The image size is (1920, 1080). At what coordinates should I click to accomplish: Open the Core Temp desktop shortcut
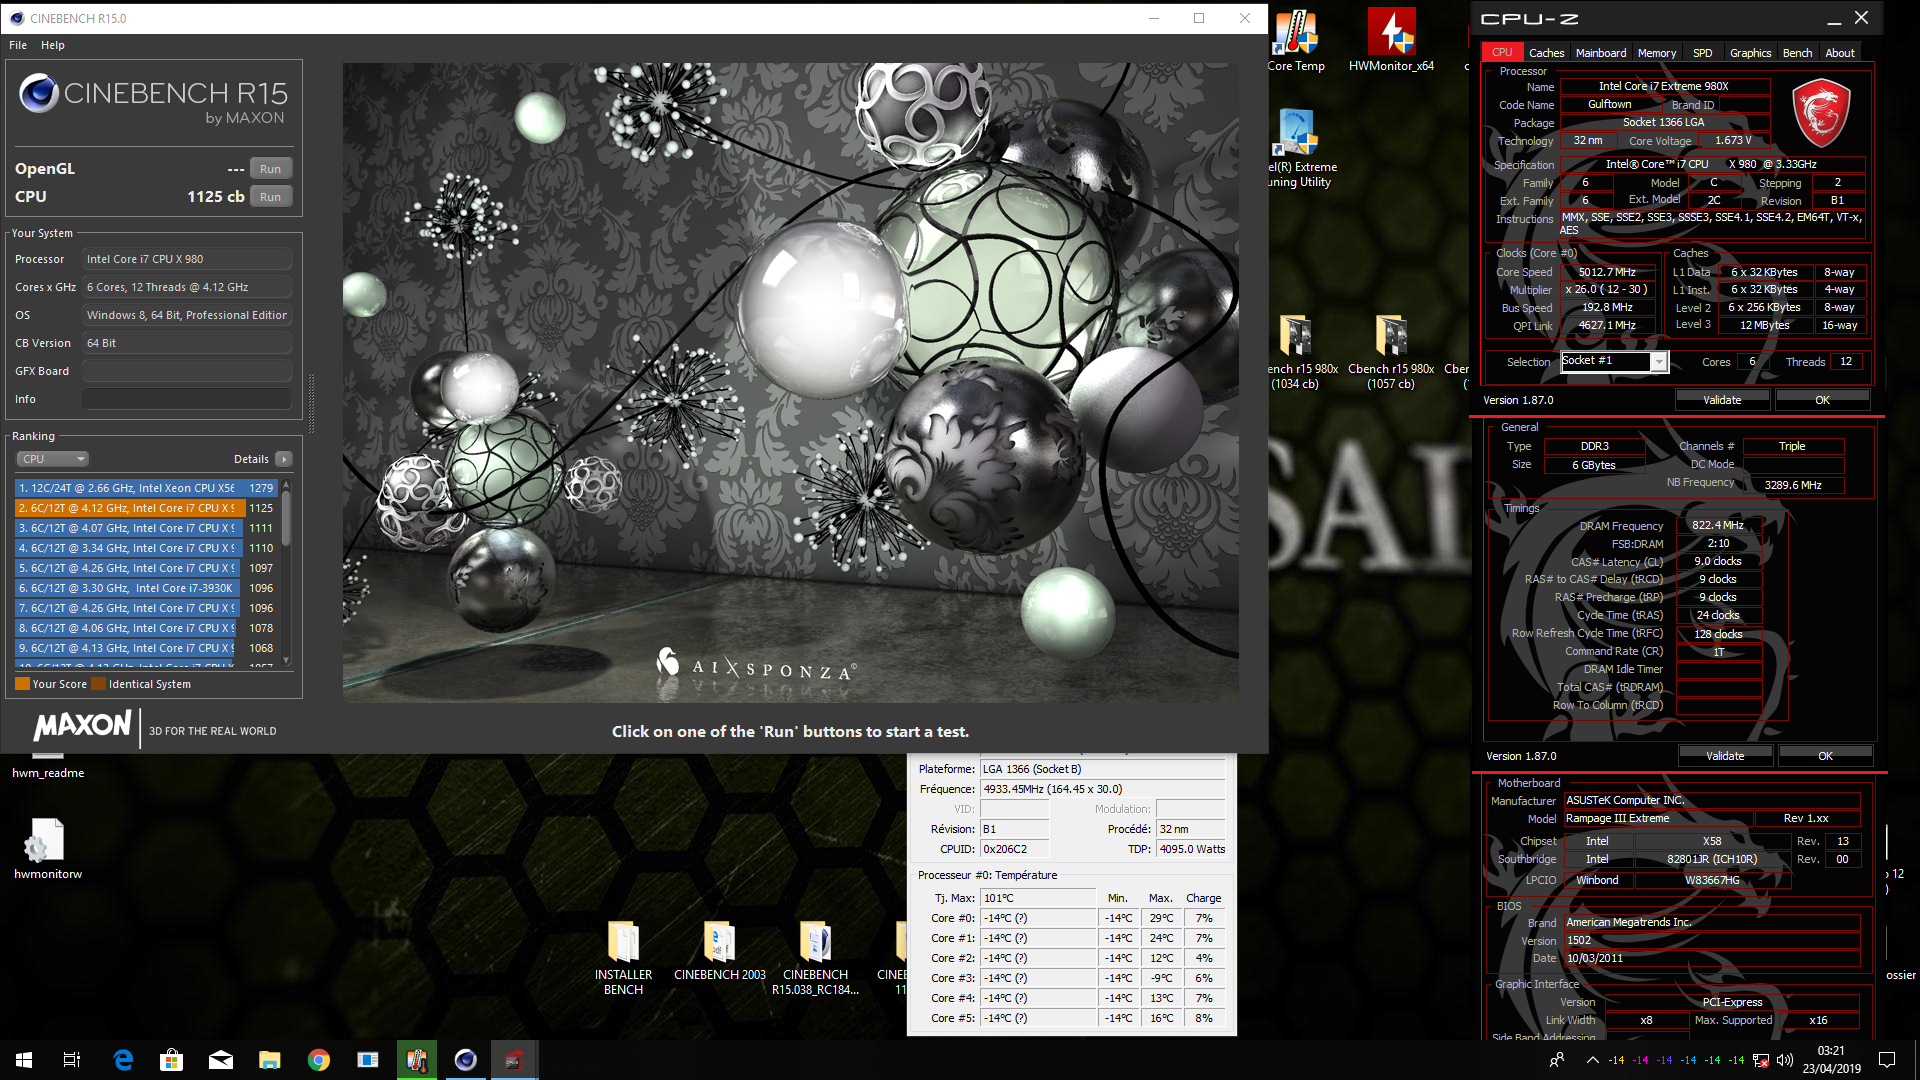point(1296,41)
